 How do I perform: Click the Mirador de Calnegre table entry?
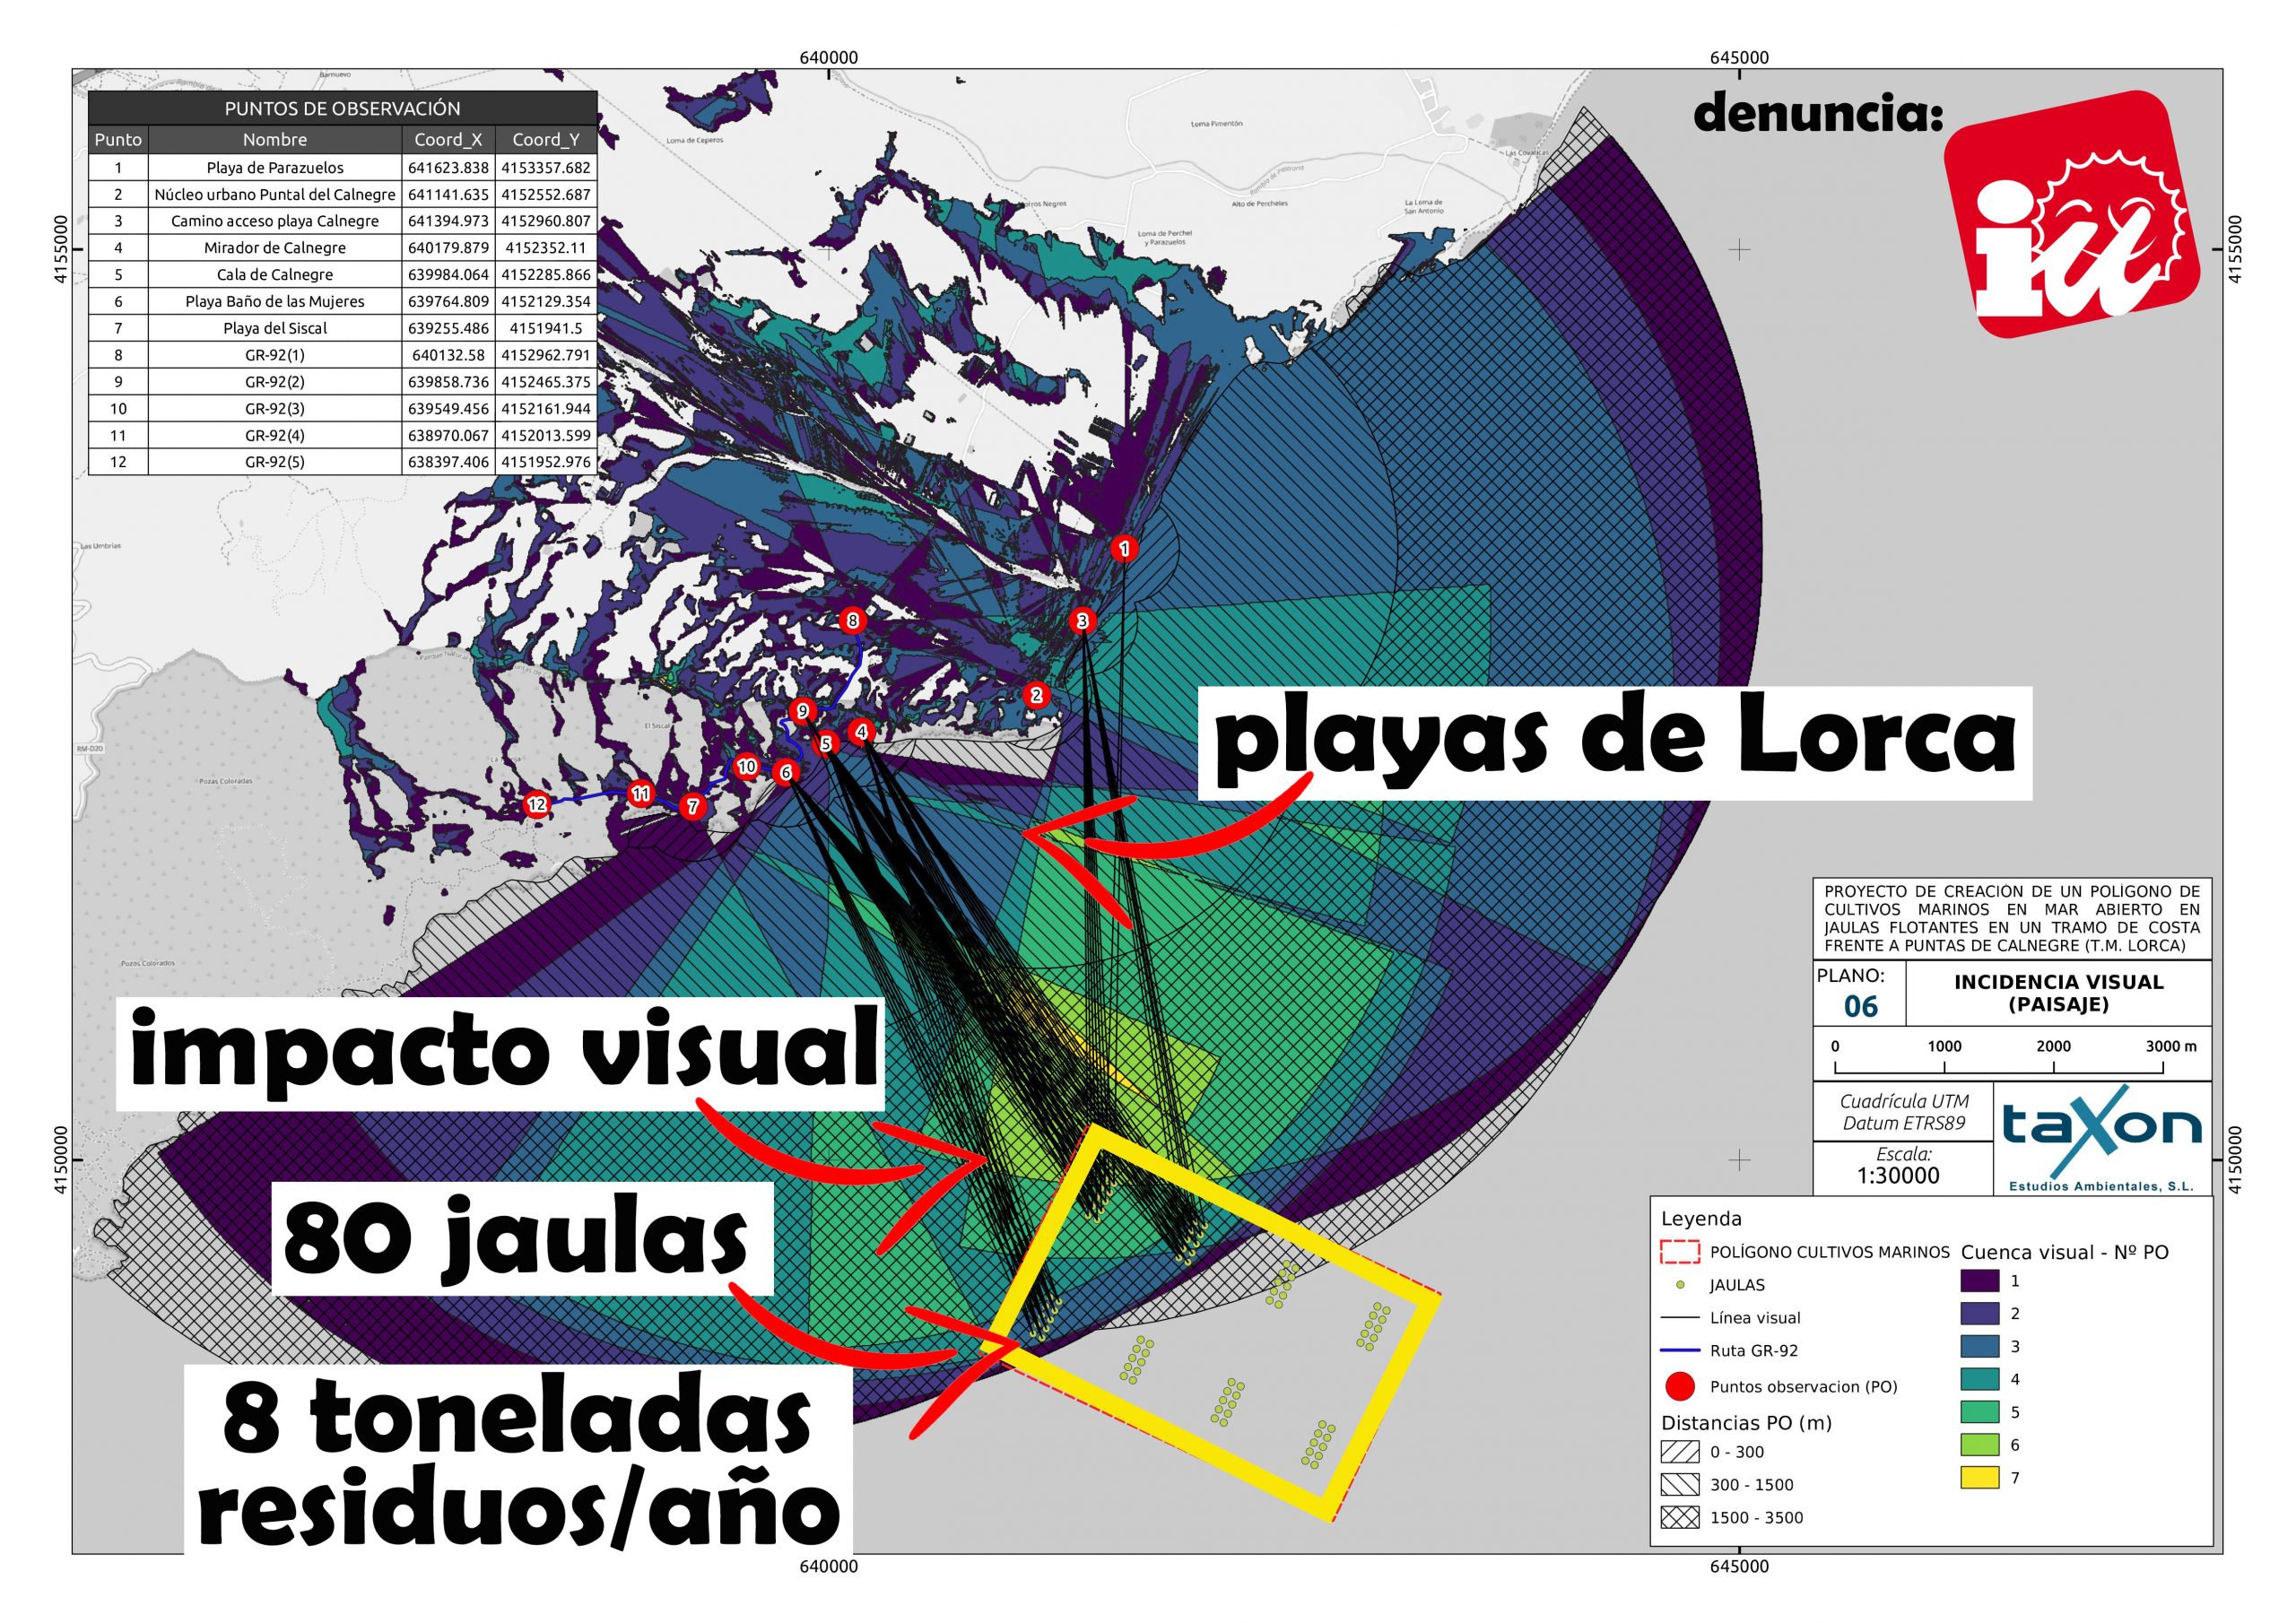click(x=274, y=248)
